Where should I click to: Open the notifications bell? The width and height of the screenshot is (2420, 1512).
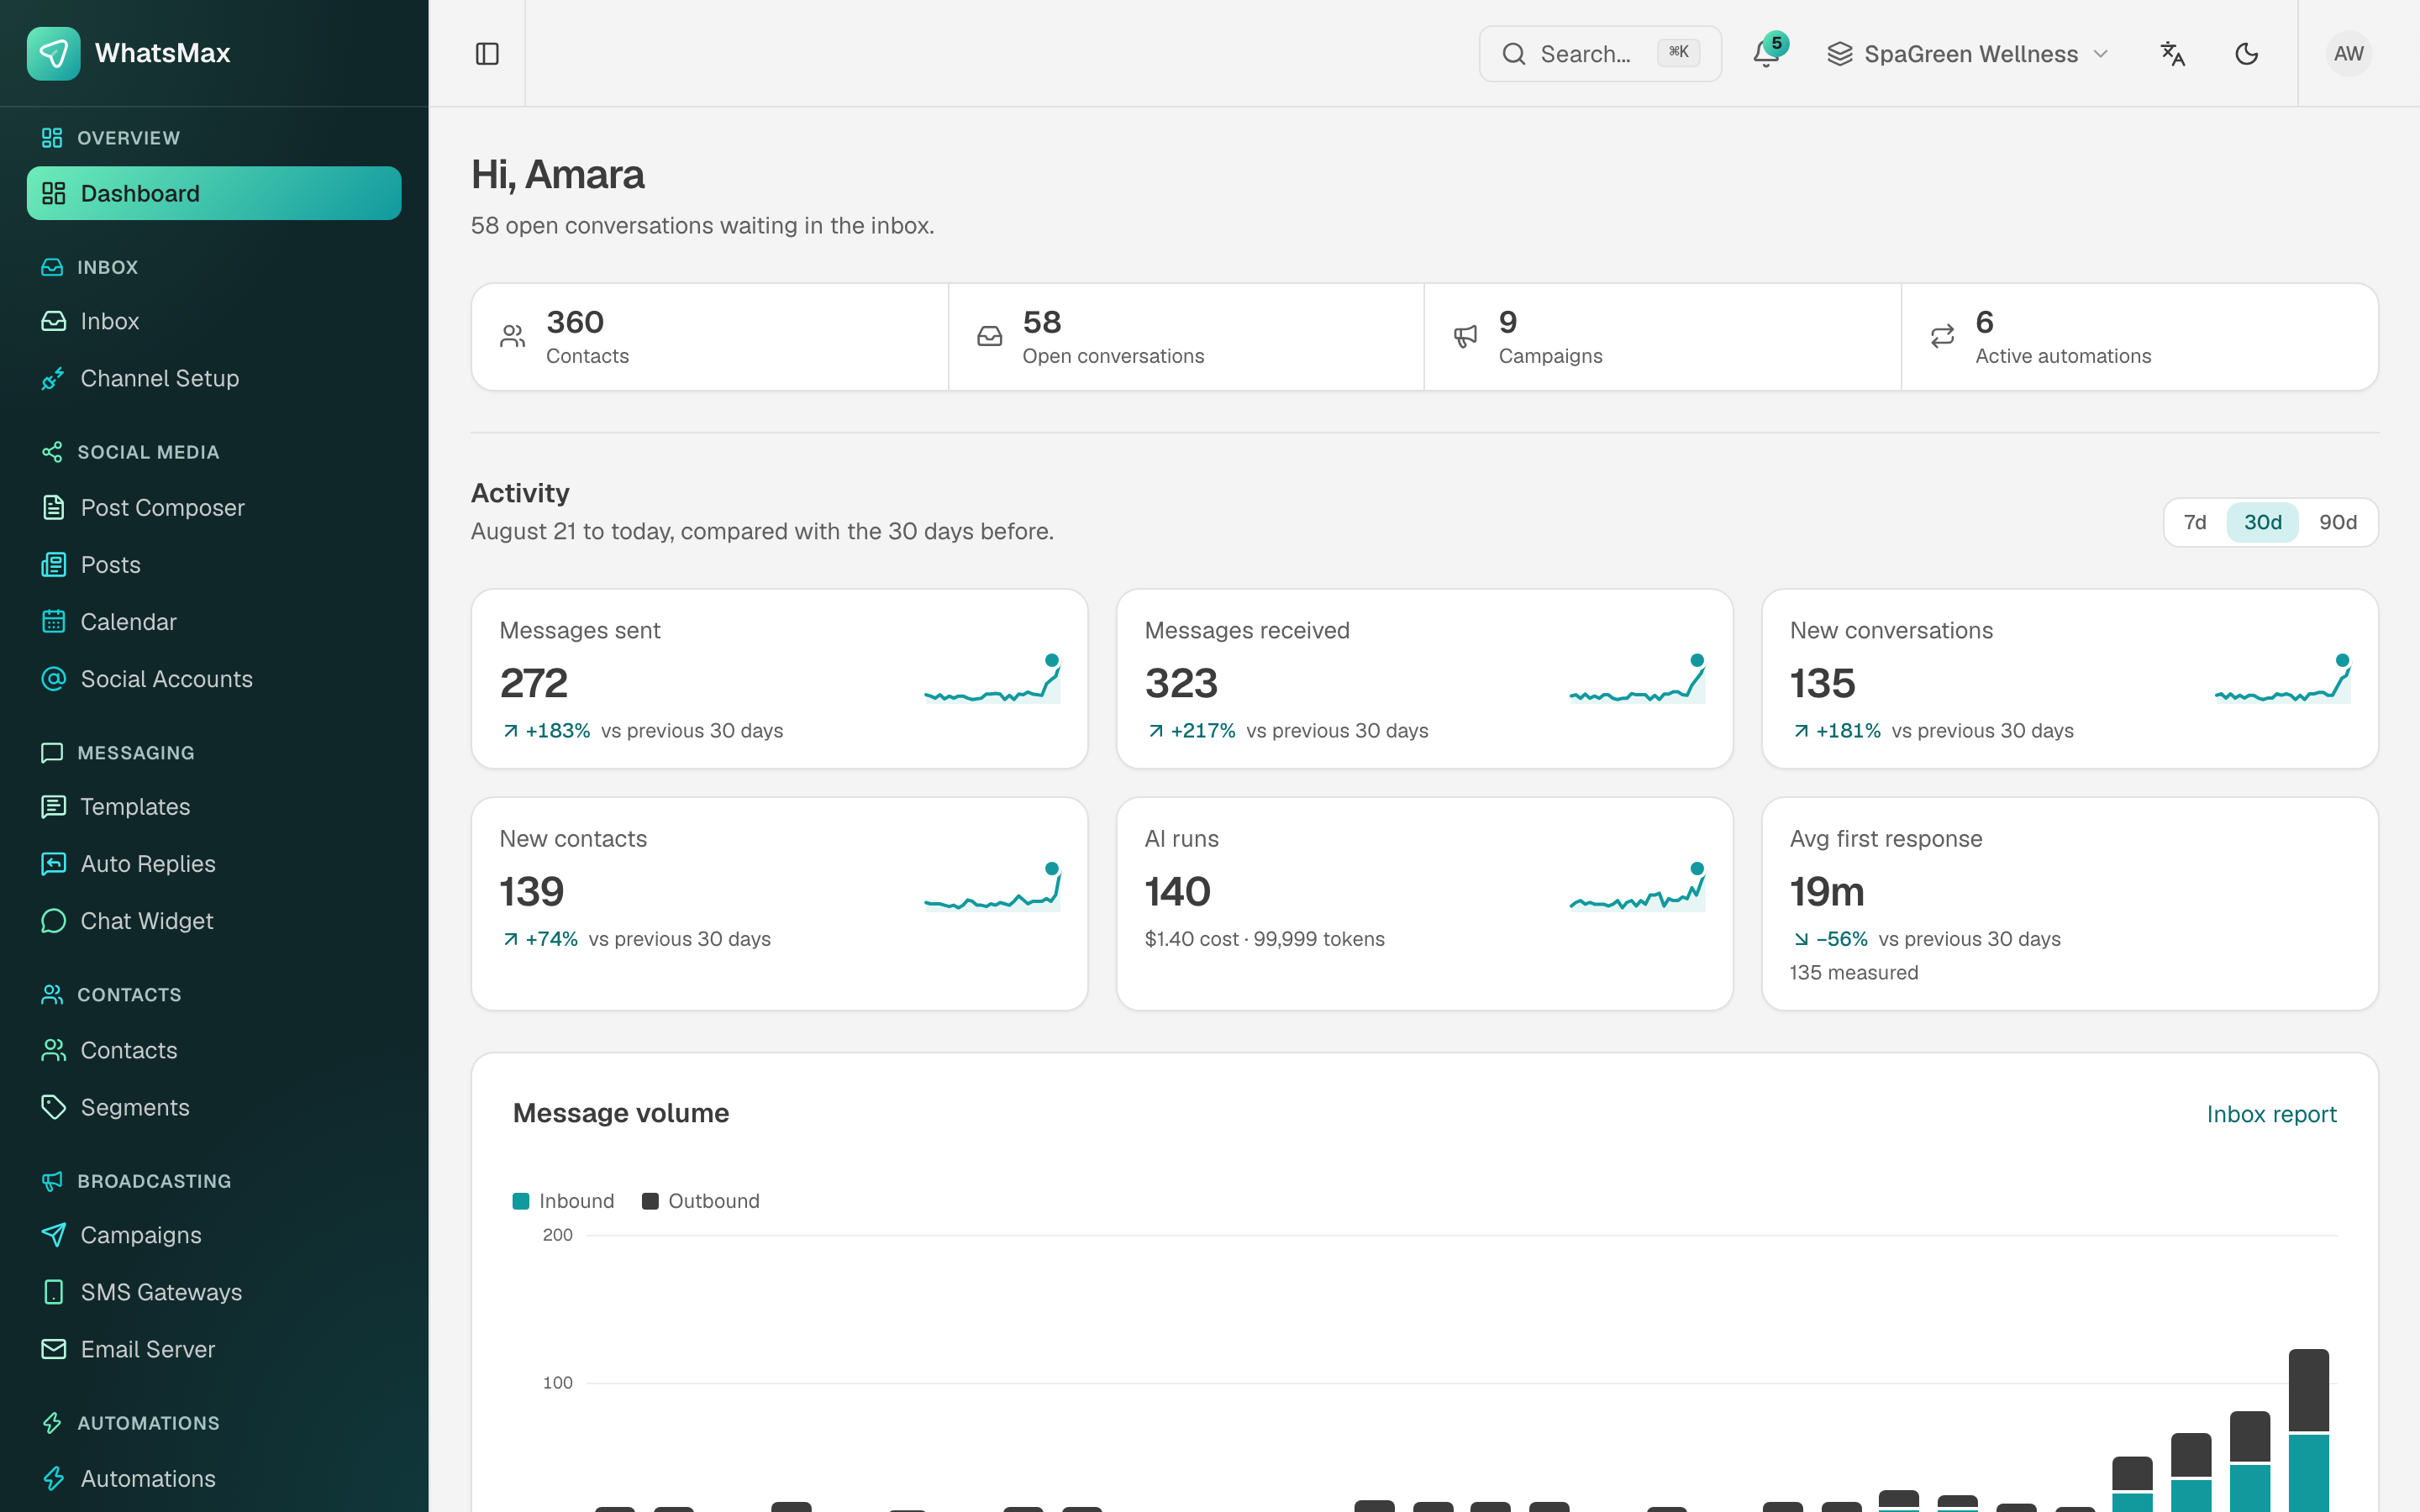tap(1766, 54)
